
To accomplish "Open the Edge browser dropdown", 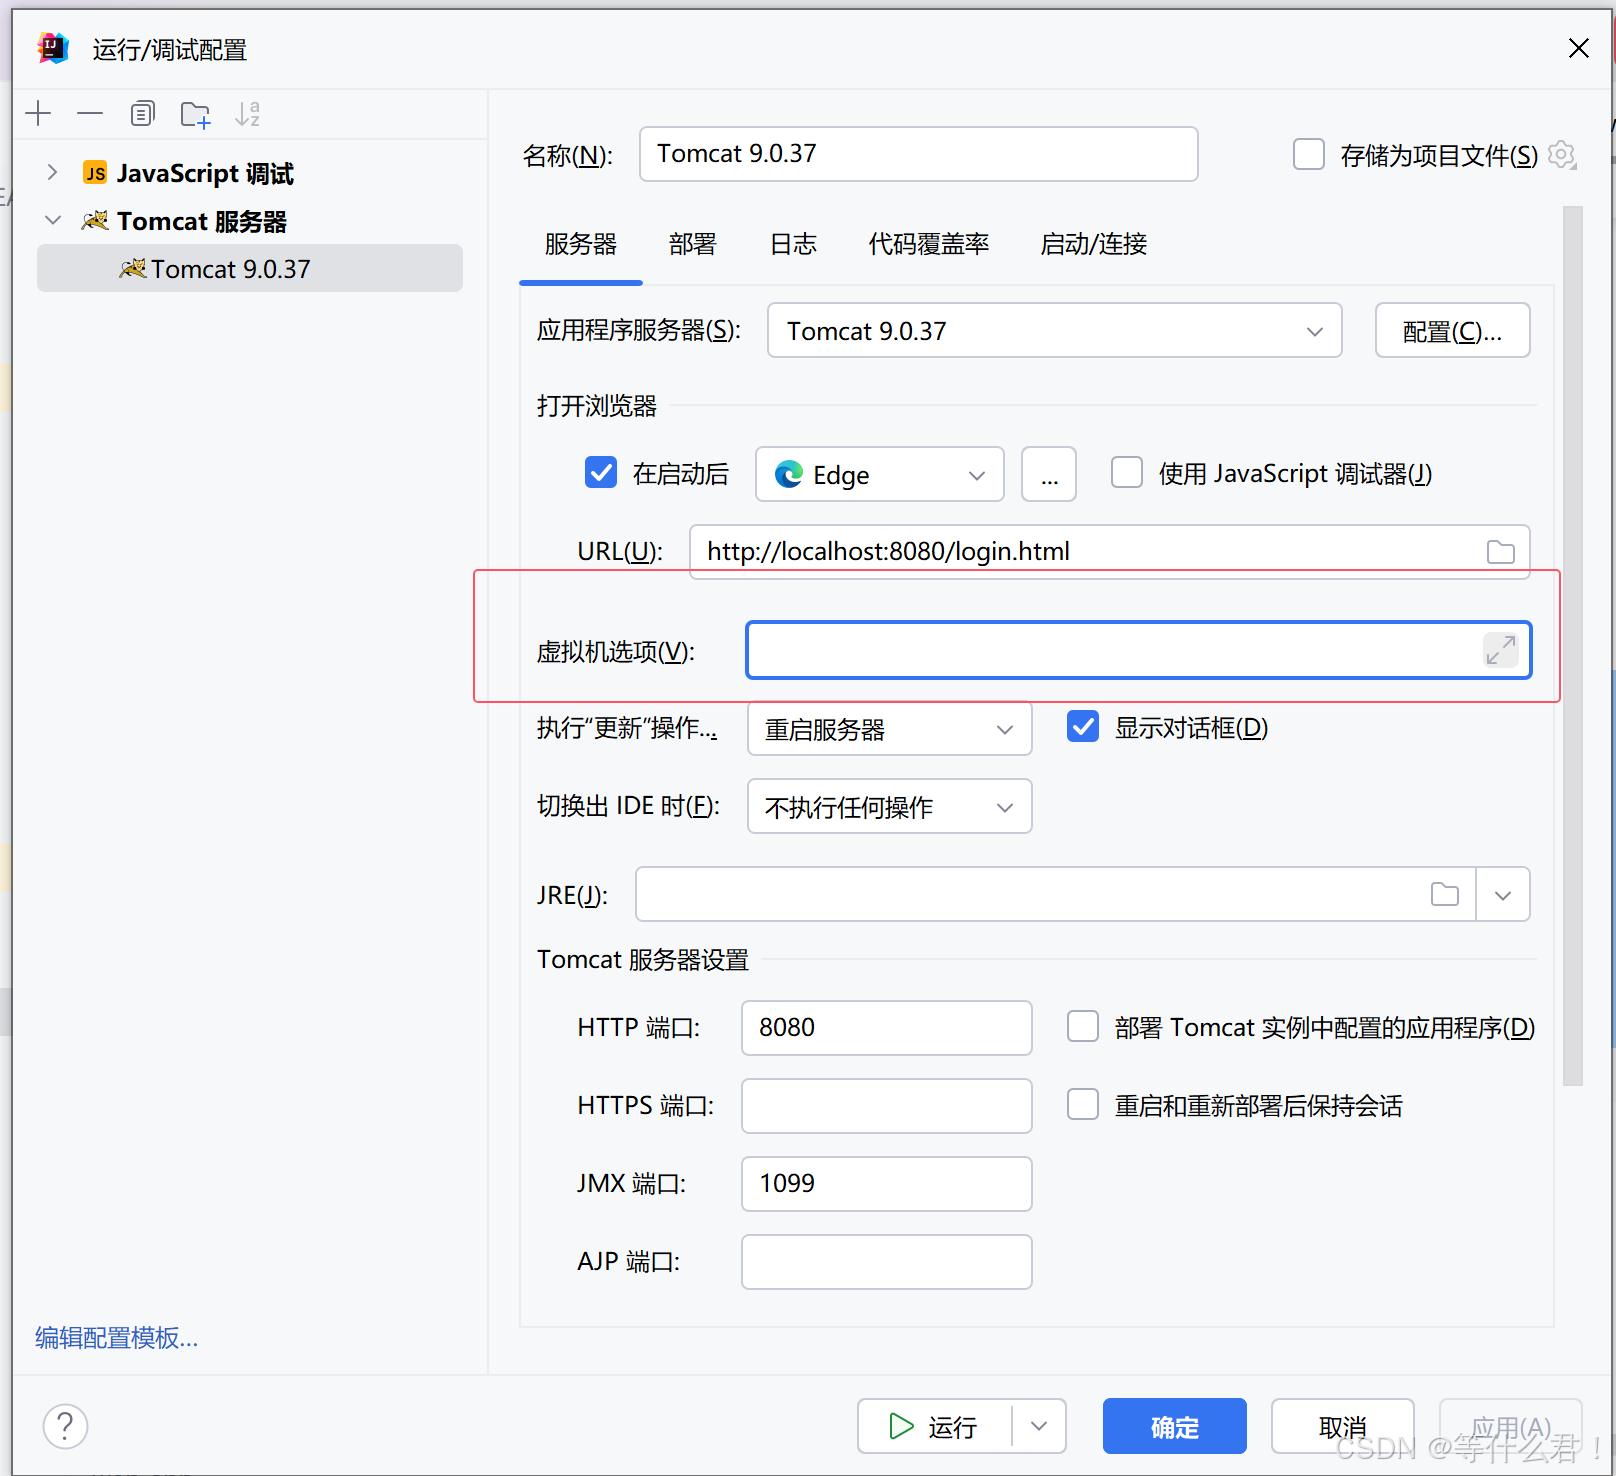I will coord(880,474).
